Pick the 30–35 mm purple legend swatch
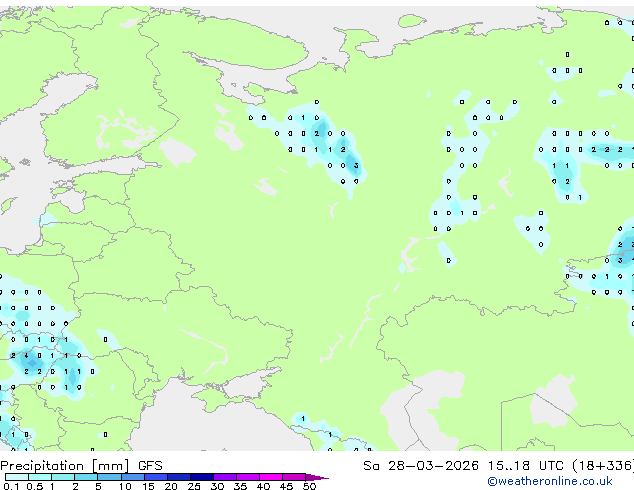 (225, 477)
